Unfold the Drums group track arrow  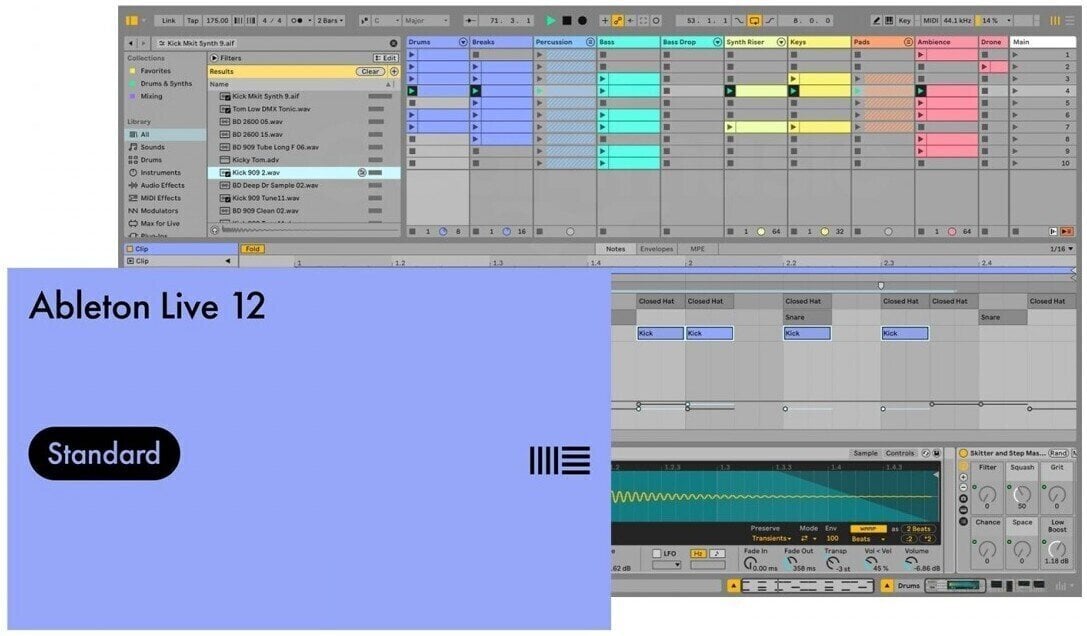[463, 42]
